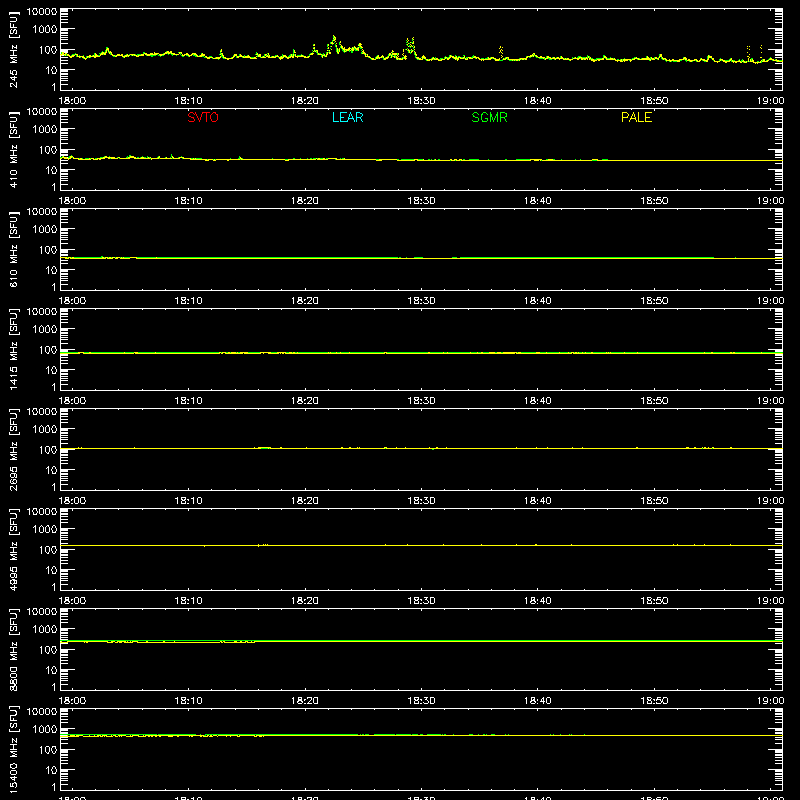Click the 10000 tick label on the 245 MHz axis
The width and height of the screenshot is (800, 800).
pyautogui.click(x=42, y=12)
